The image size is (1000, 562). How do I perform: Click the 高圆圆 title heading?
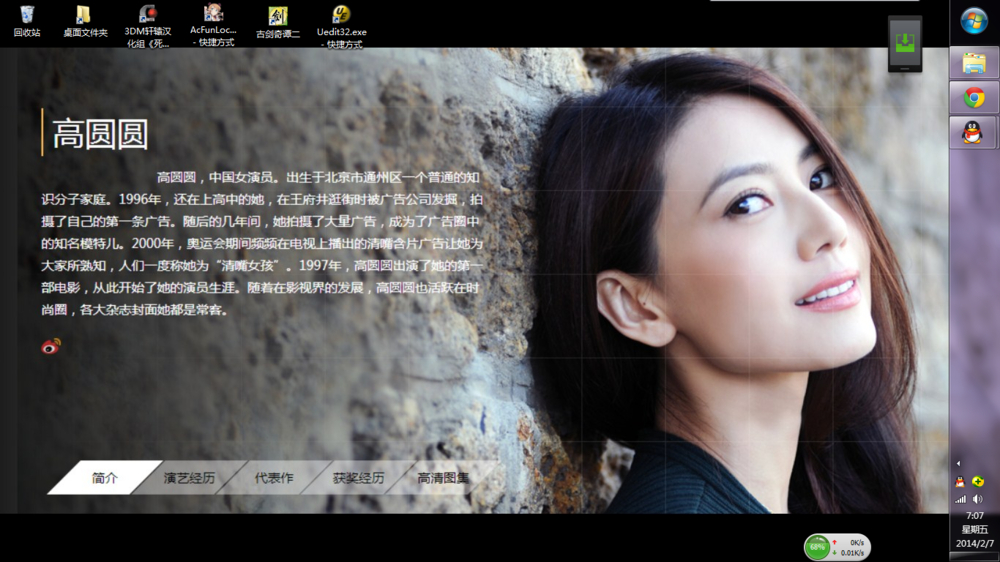coord(100,134)
